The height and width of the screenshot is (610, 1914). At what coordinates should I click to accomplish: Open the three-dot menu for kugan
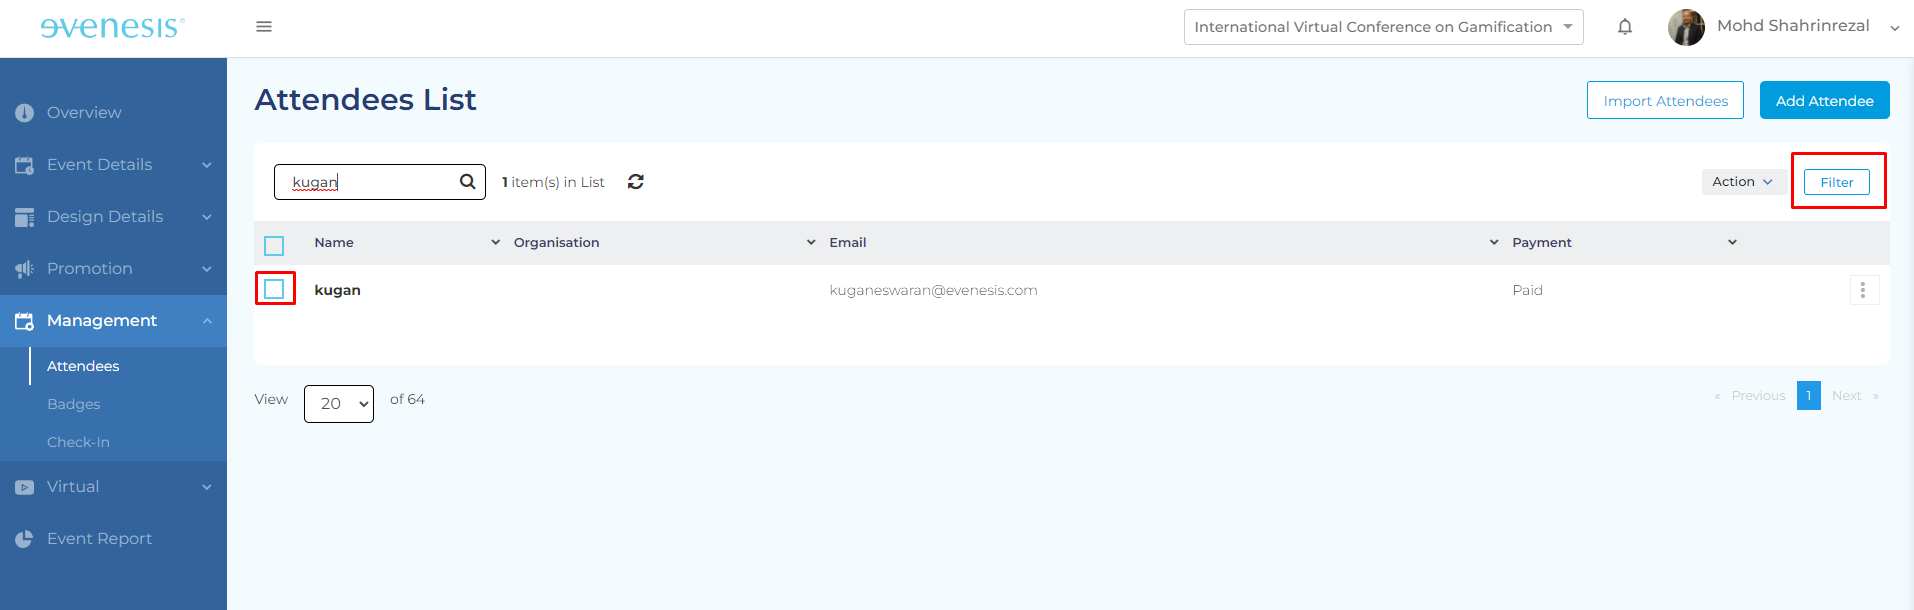[1863, 290]
